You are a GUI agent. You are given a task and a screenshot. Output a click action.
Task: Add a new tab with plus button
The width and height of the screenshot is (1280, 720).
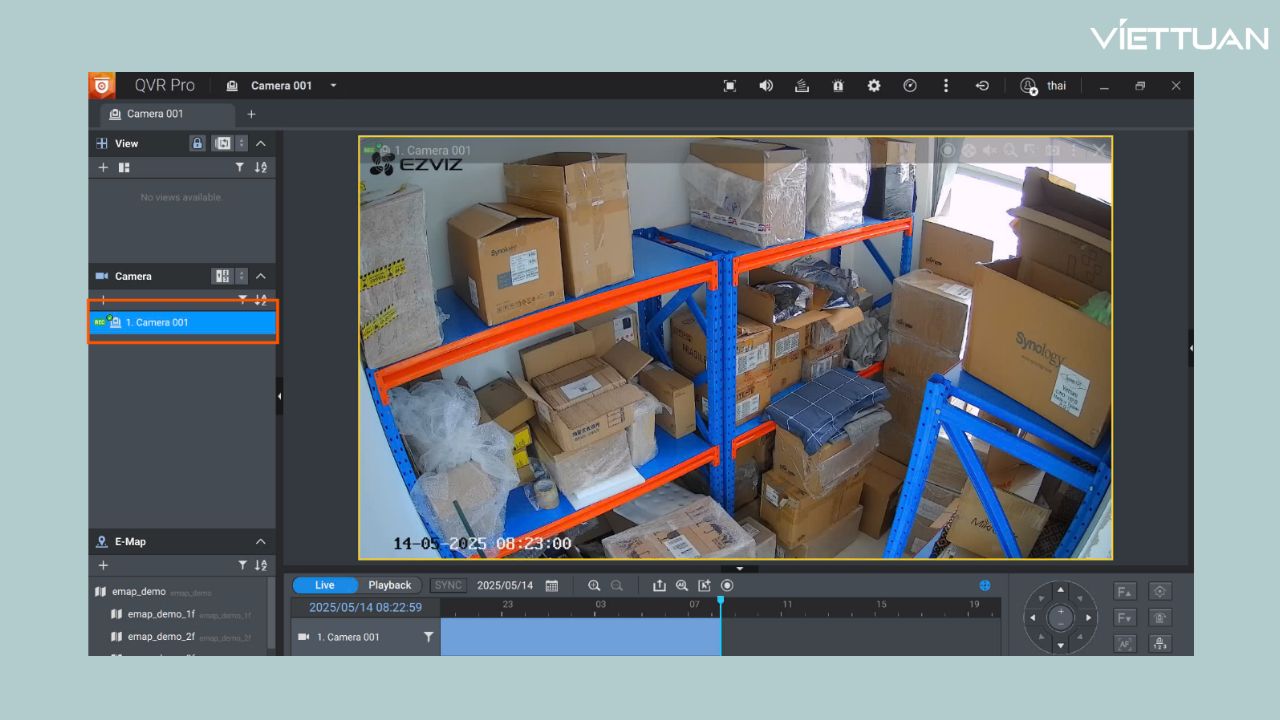(x=251, y=115)
